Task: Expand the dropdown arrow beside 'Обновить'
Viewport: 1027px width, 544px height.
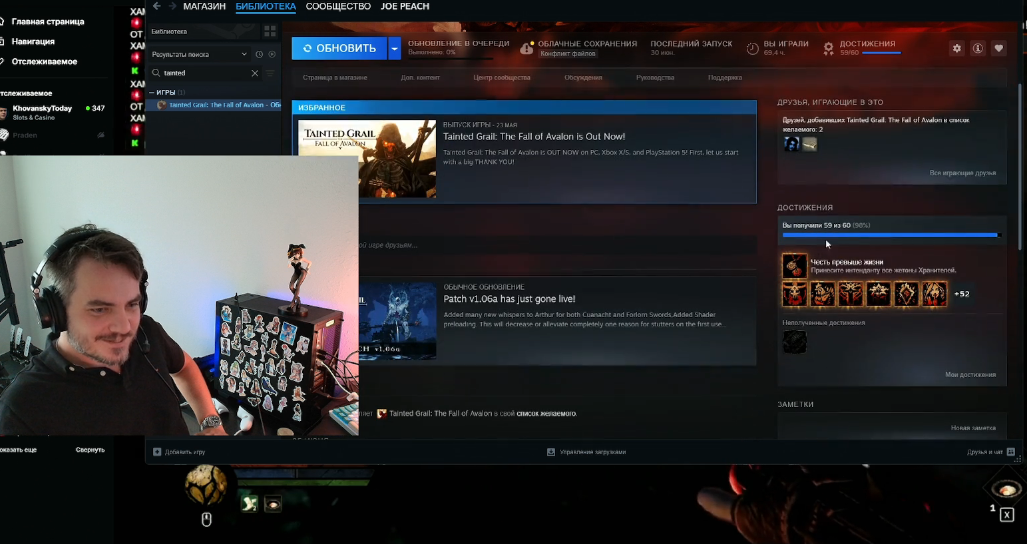Action: pos(394,48)
